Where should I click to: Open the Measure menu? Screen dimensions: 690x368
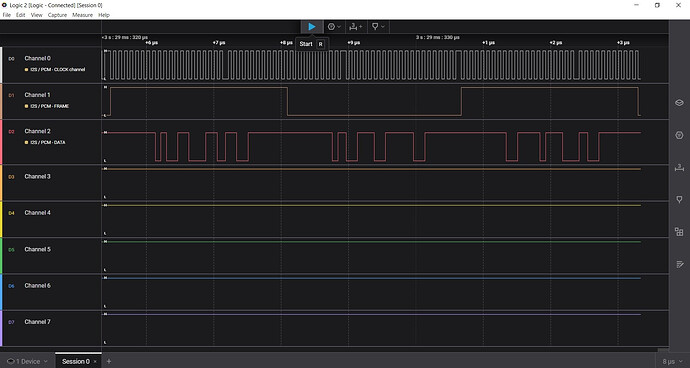(x=82, y=15)
